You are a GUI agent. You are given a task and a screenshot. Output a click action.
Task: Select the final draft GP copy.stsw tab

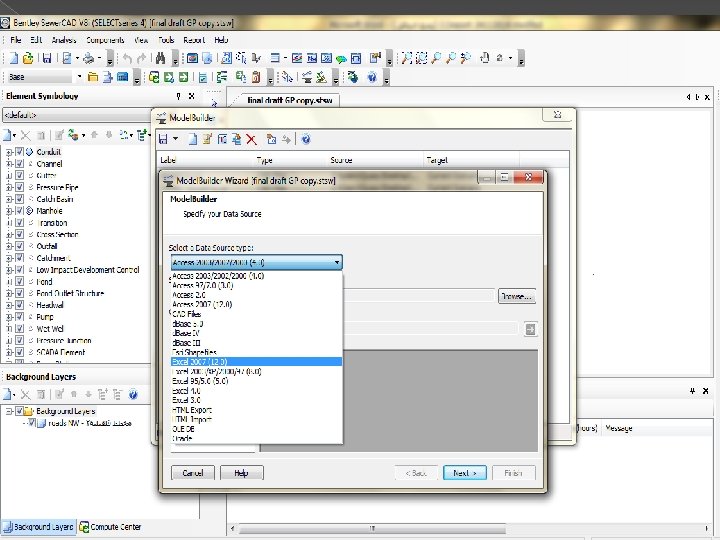click(x=289, y=100)
